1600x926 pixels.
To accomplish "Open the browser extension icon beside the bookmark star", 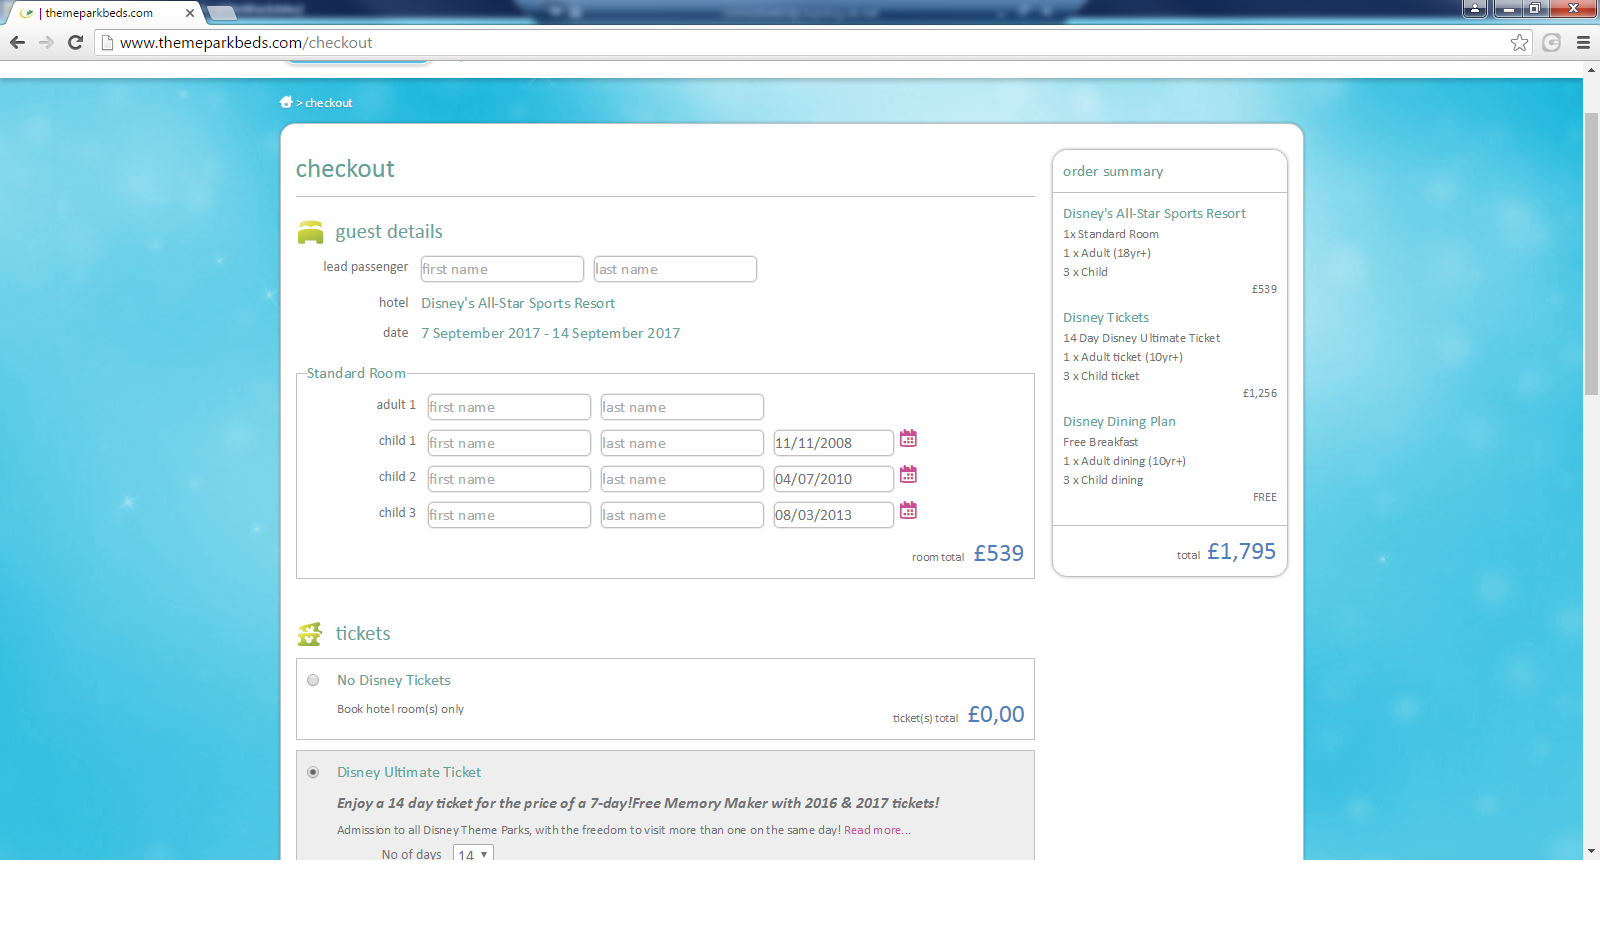I will tap(1552, 42).
